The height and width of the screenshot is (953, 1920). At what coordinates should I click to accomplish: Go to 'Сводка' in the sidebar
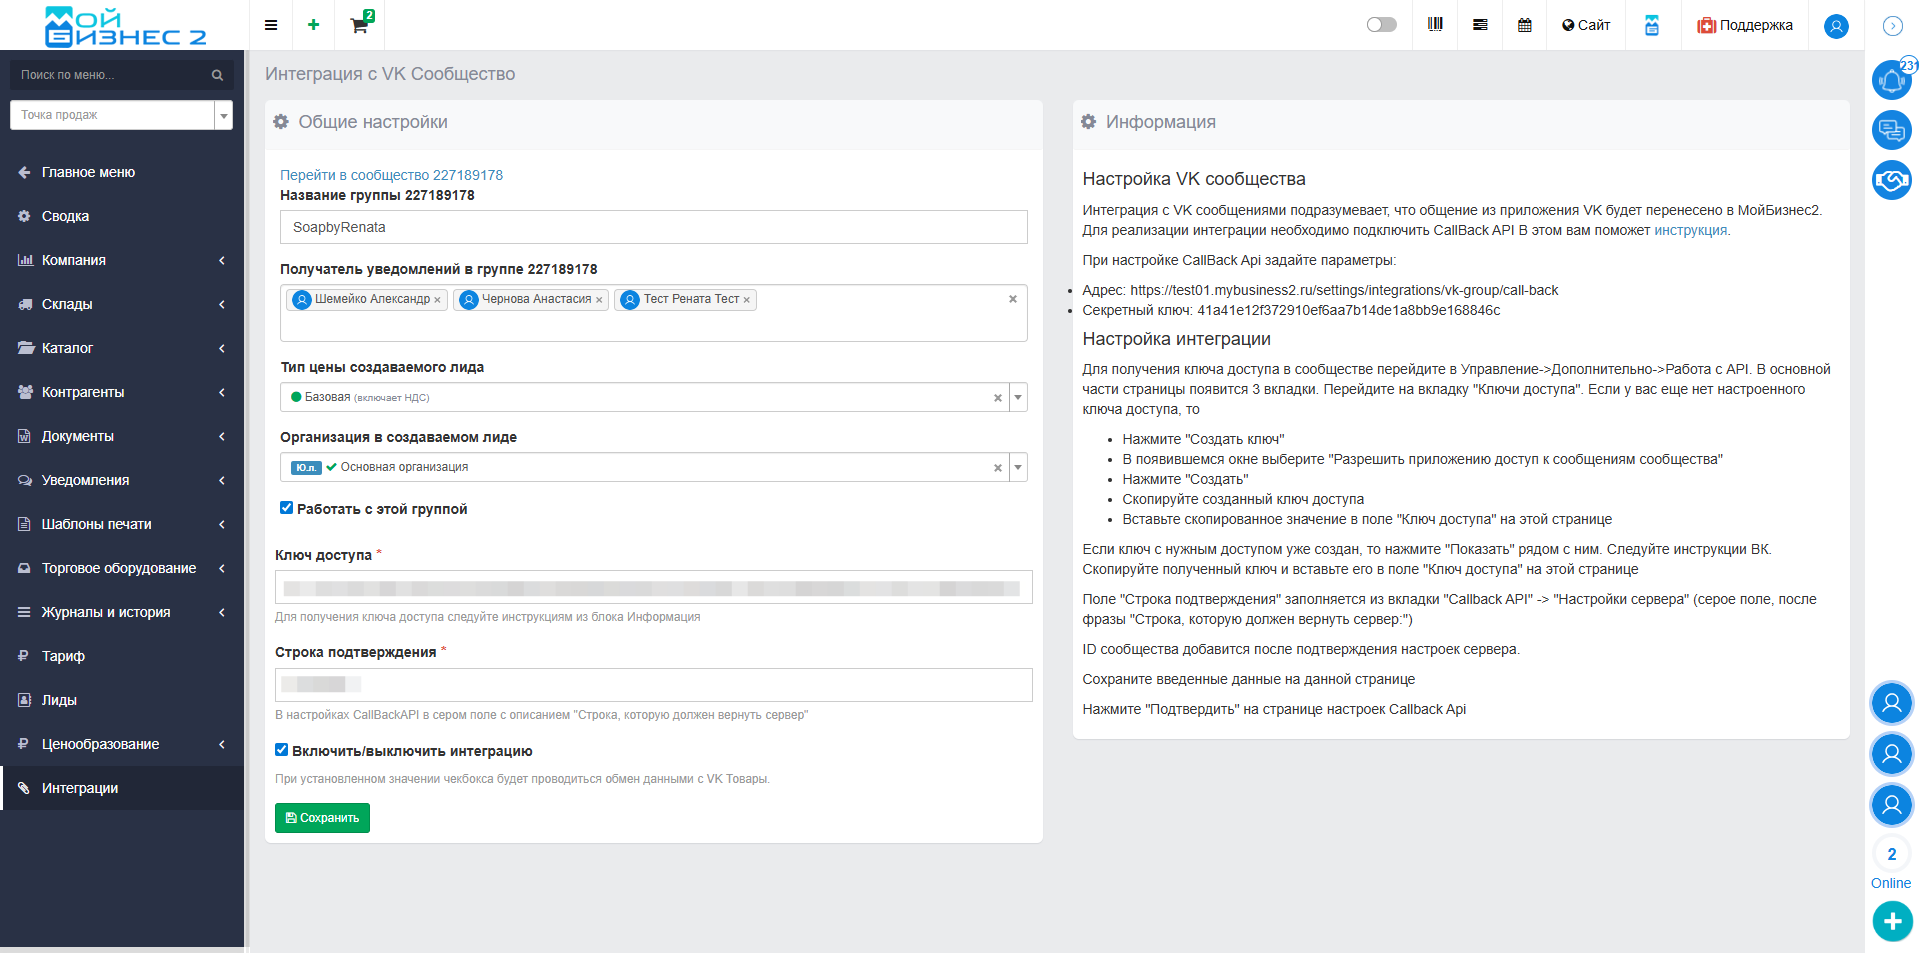[x=65, y=216]
